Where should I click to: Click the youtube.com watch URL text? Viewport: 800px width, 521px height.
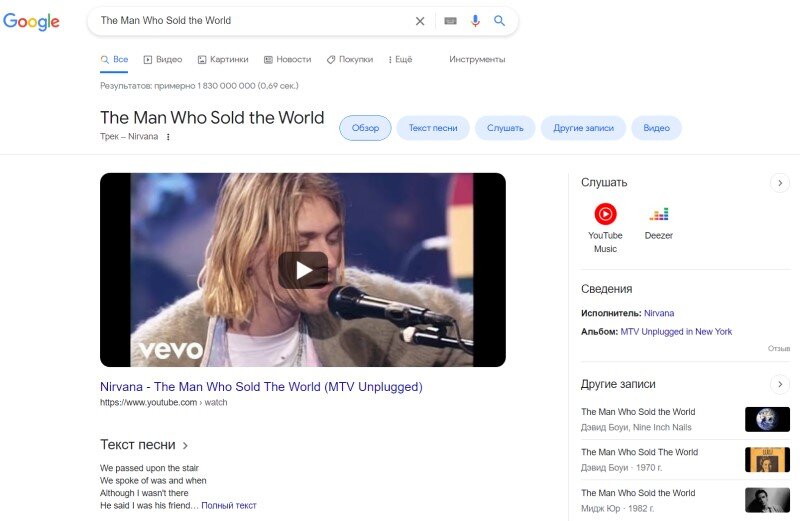[x=164, y=403]
